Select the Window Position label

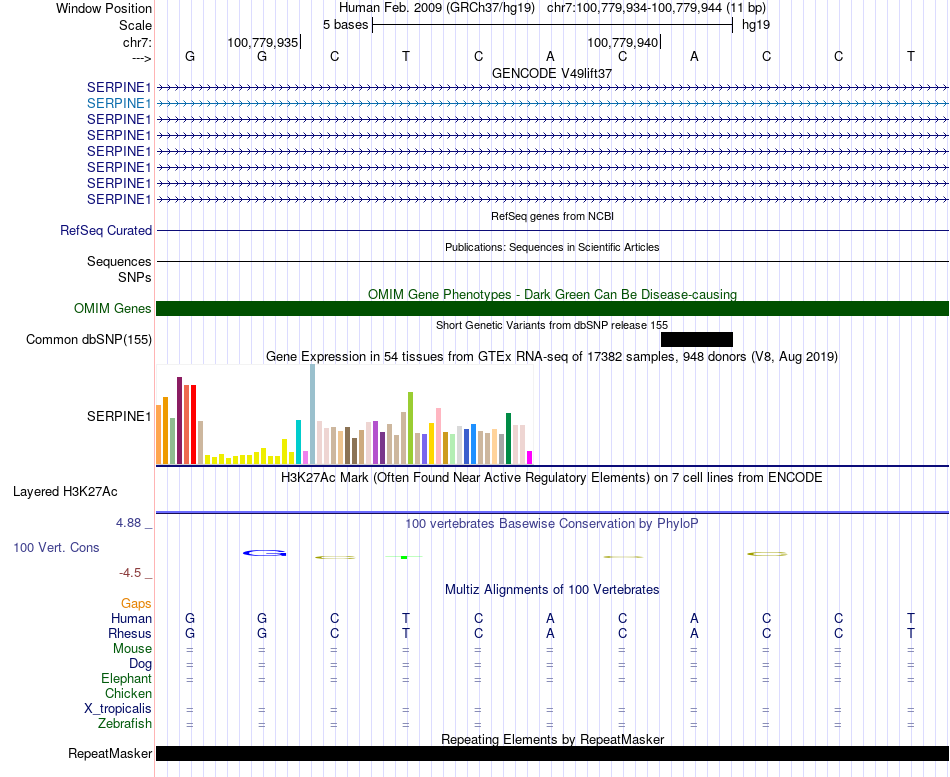pos(104,8)
